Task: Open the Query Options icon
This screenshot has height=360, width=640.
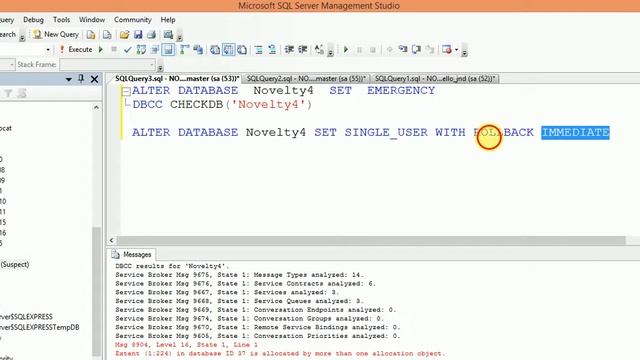Action: pos(155,50)
